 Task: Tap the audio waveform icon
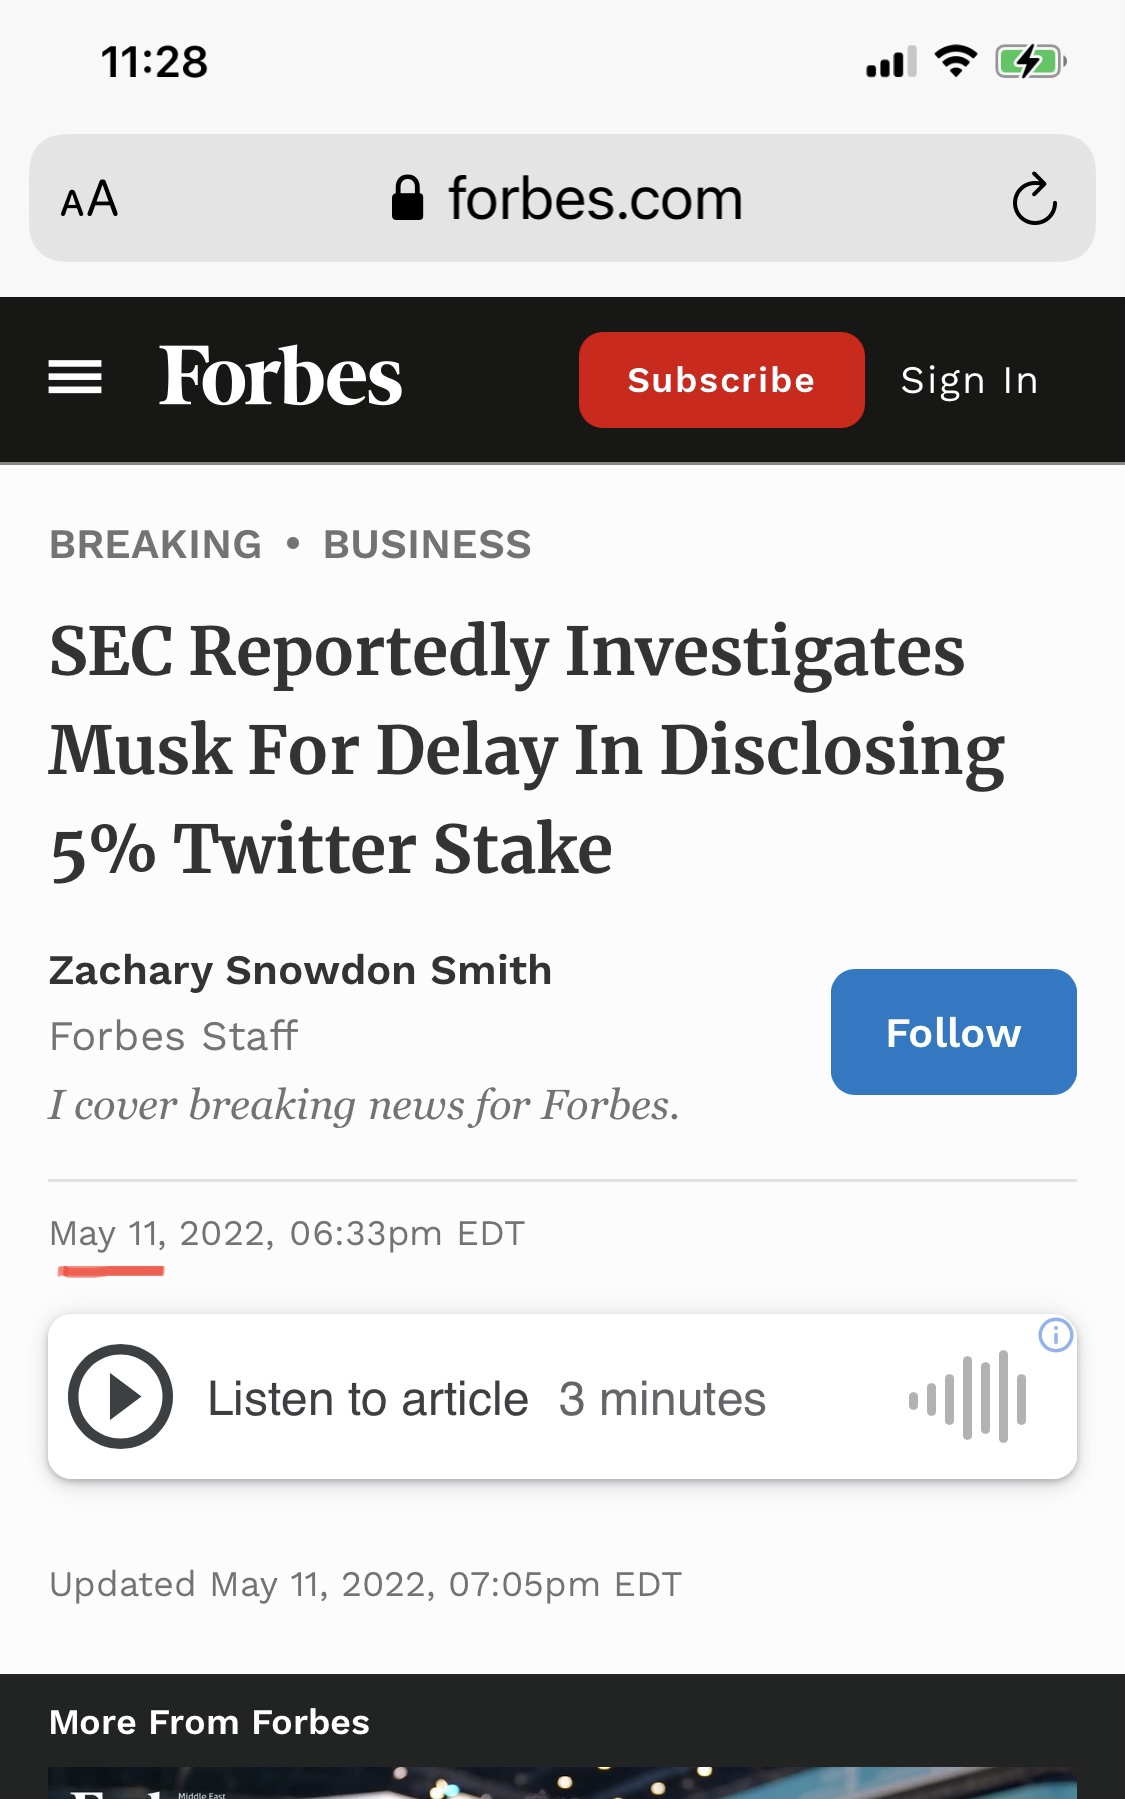(x=967, y=1397)
